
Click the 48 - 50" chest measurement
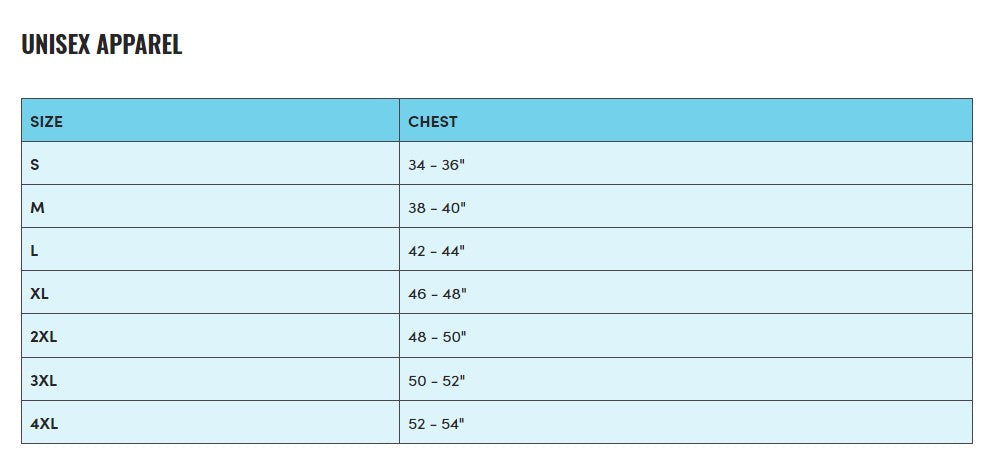437,337
